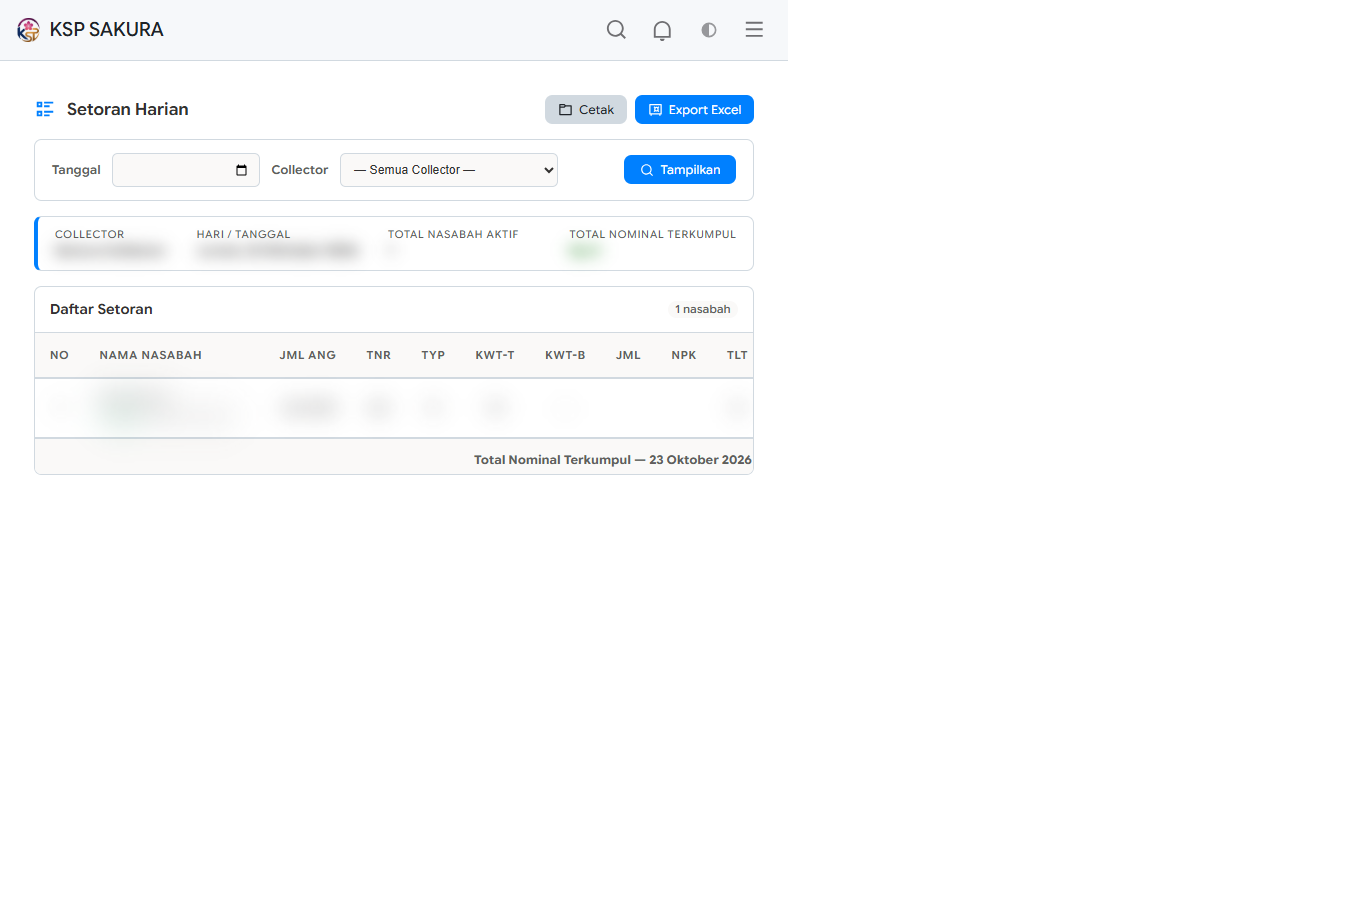Click the KWT-T column header
Image resolution: width=1365 pixels, height=900 pixels.
click(495, 355)
